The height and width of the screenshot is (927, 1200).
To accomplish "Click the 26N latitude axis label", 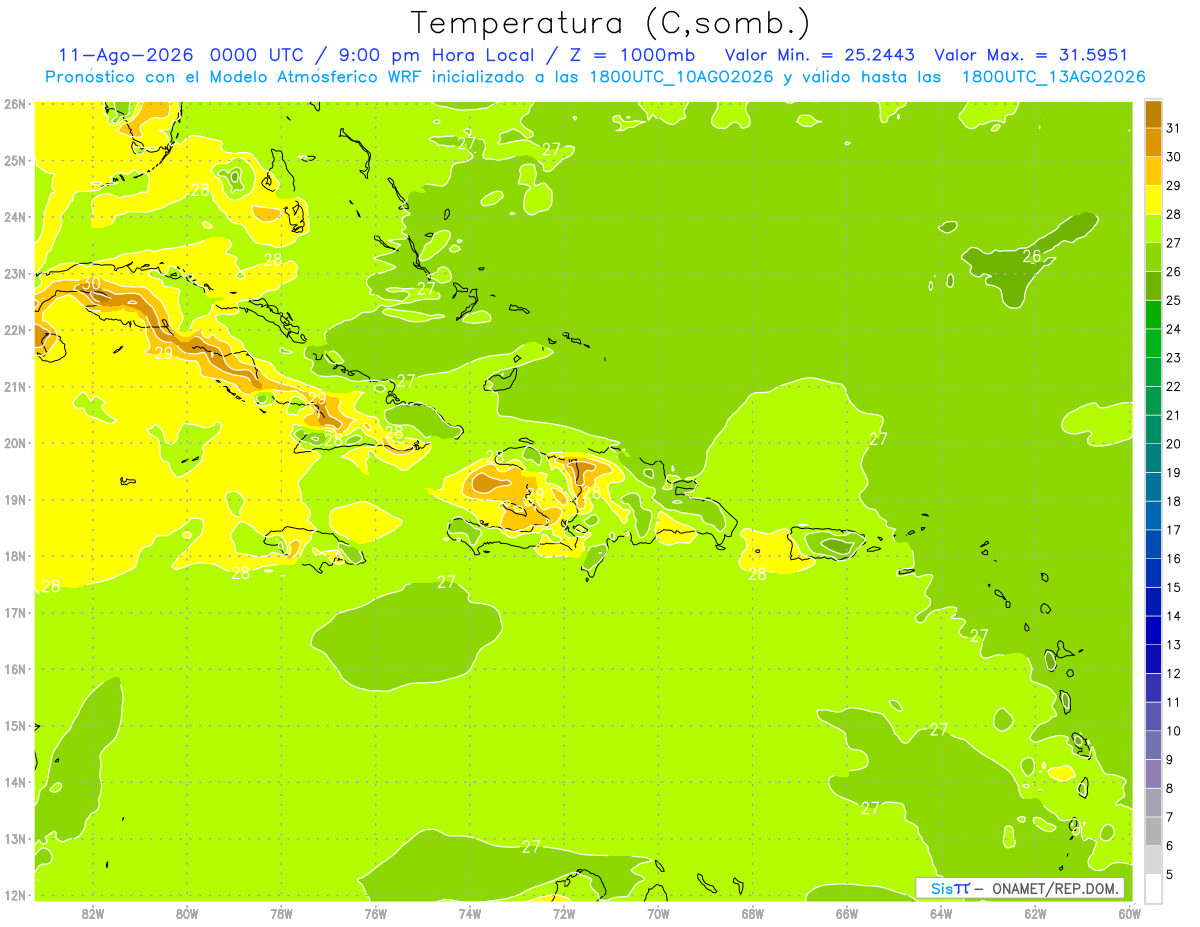I will coord(15,104).
